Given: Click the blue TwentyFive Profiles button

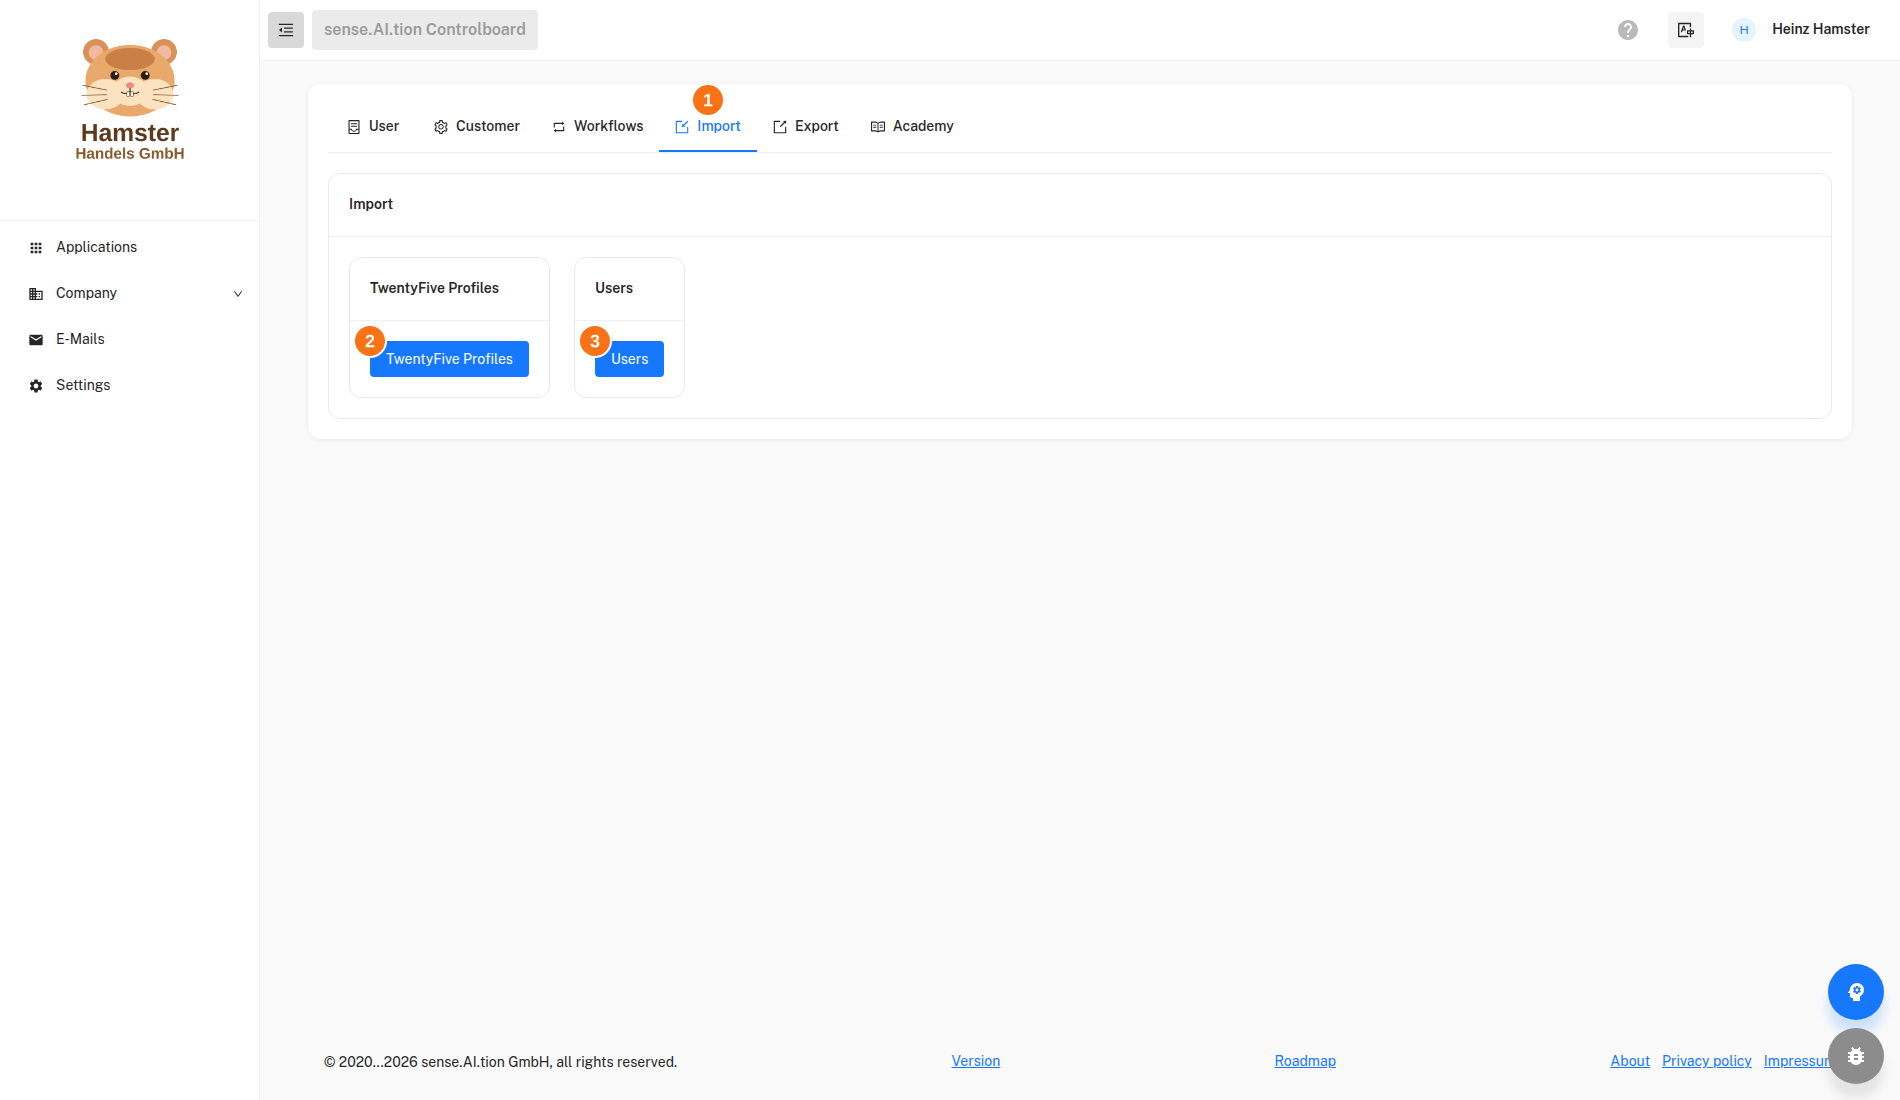Looking at the screenshot, I should coord(449,359).
